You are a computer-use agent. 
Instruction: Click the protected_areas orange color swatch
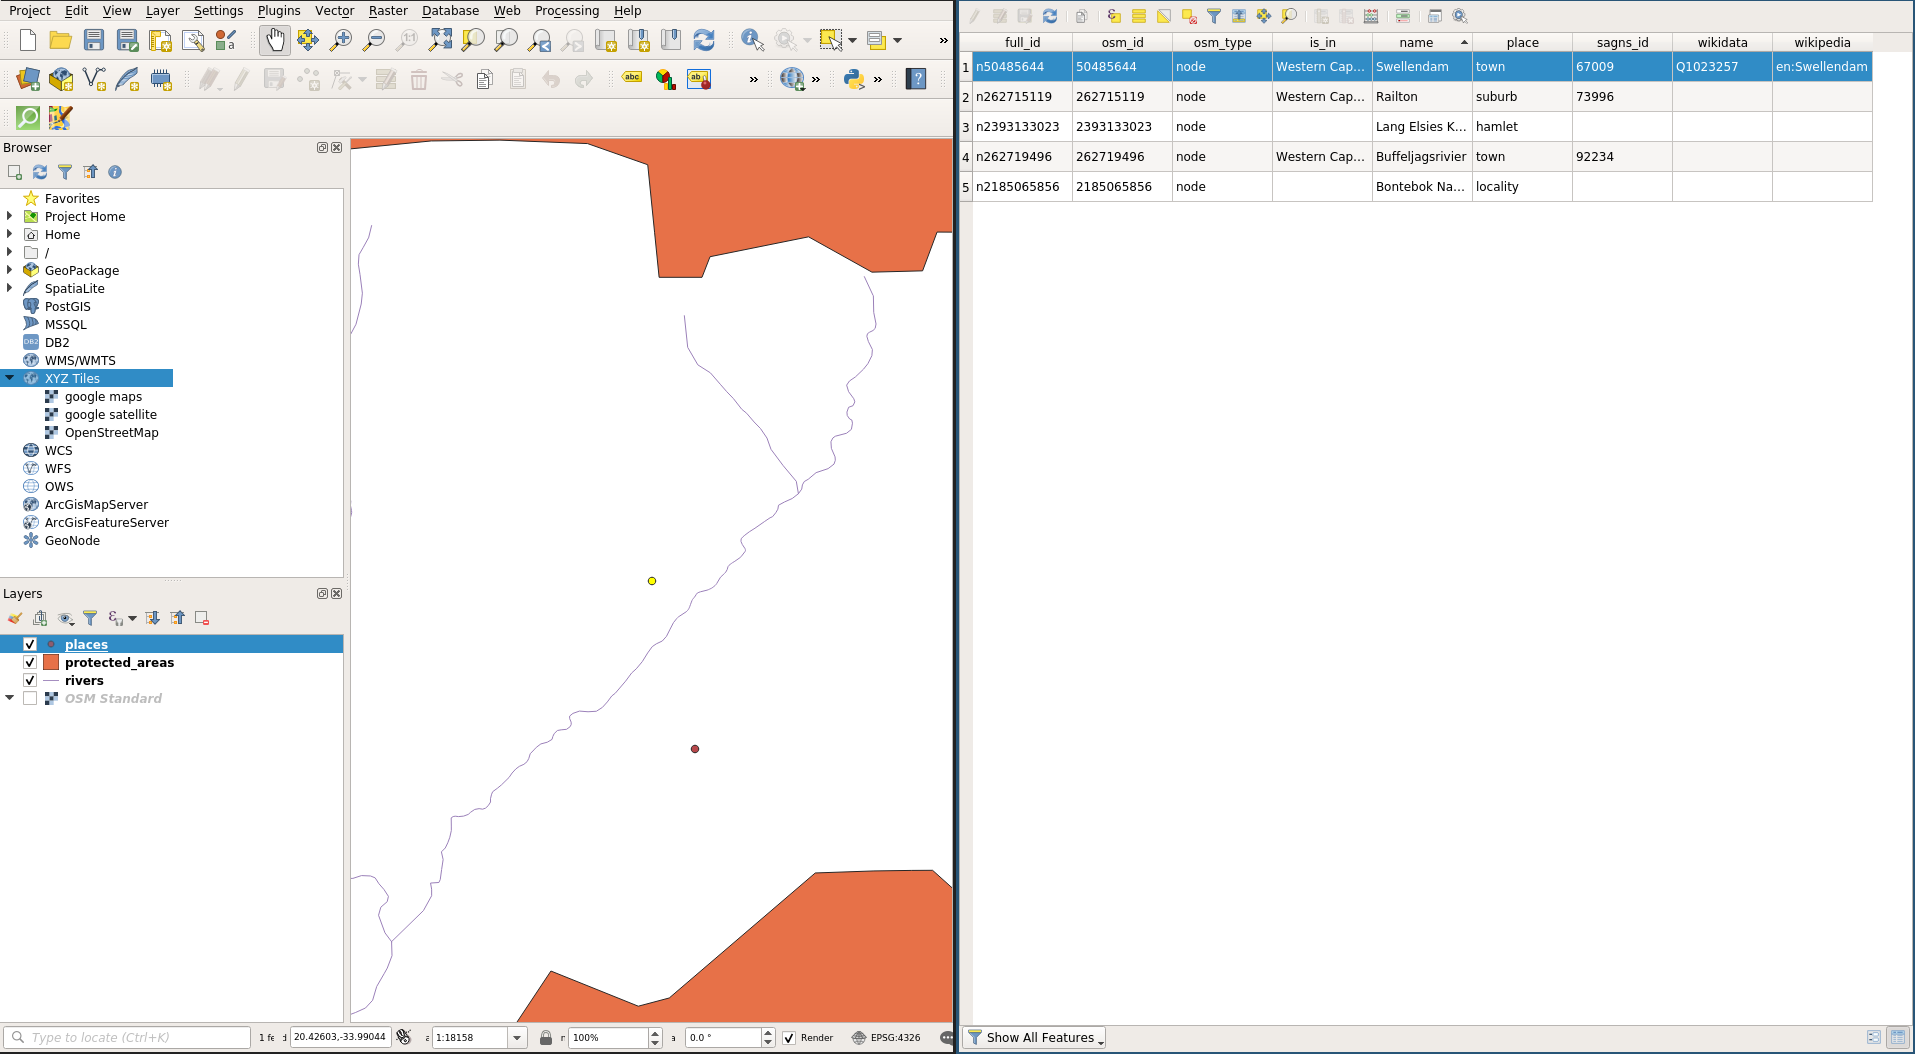51,662
